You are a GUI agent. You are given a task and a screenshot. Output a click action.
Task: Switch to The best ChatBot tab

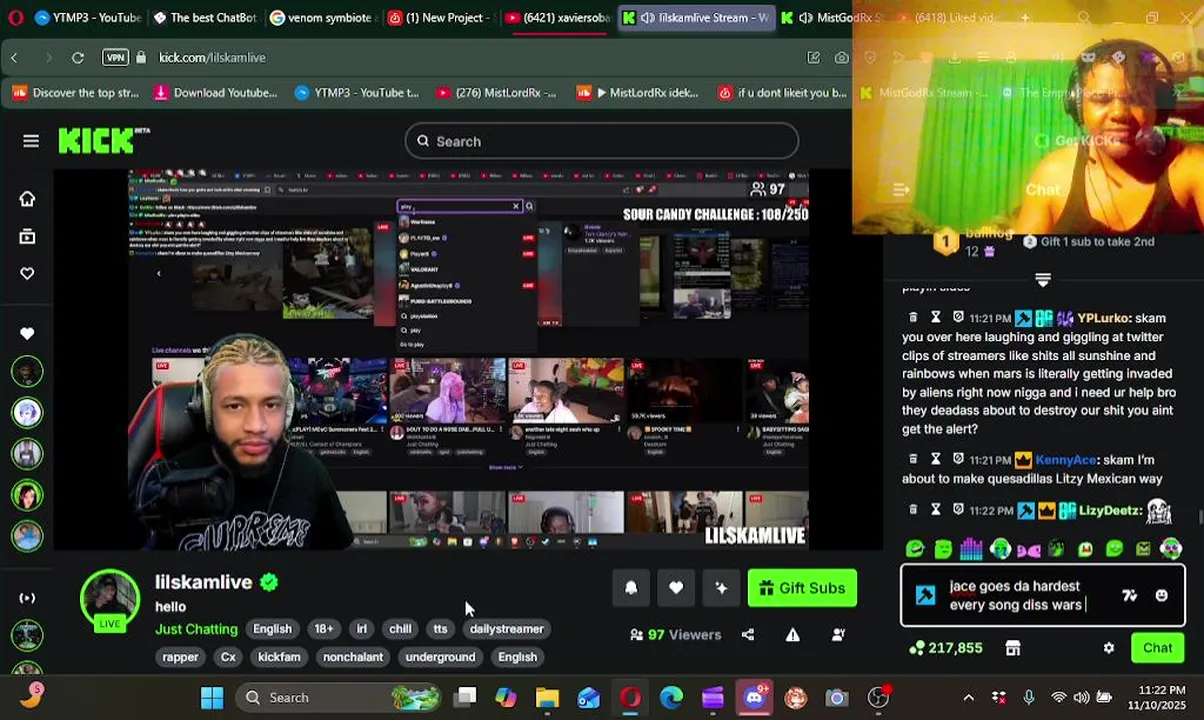[204, 18]
